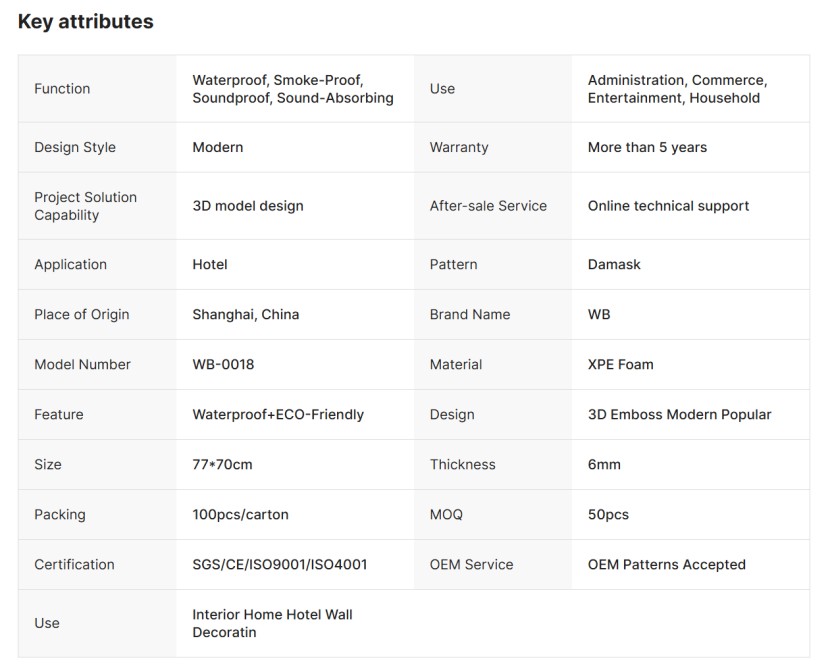Select the WB brand name value
The width and height of the screenshot is (830, 672).
tap(599, 314)
